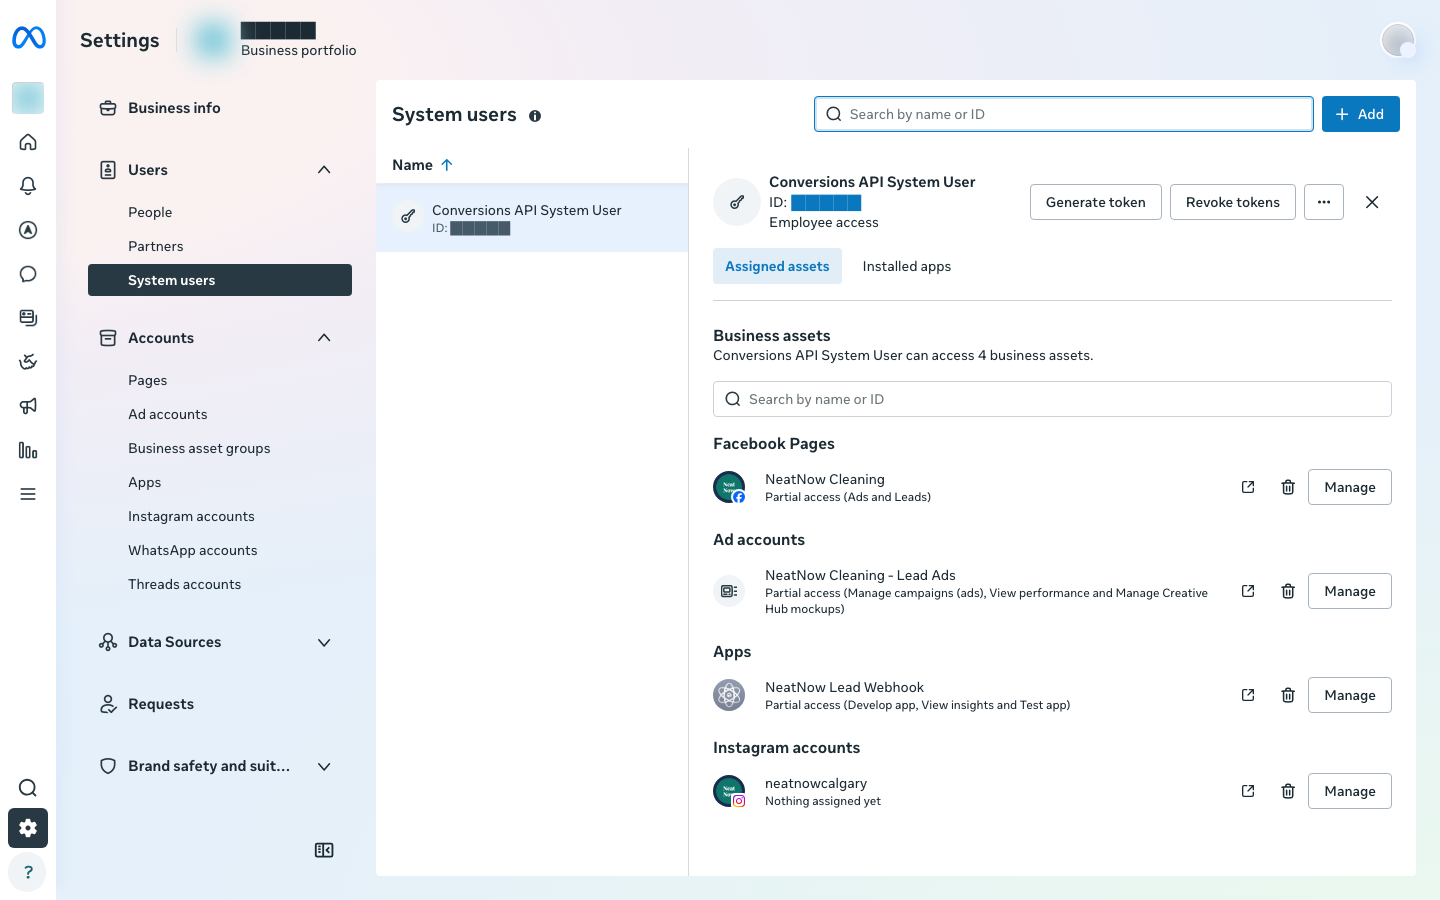Open Instagram accounts settings
Screen dimensions: 1440x900
click(x=220, y=516)
